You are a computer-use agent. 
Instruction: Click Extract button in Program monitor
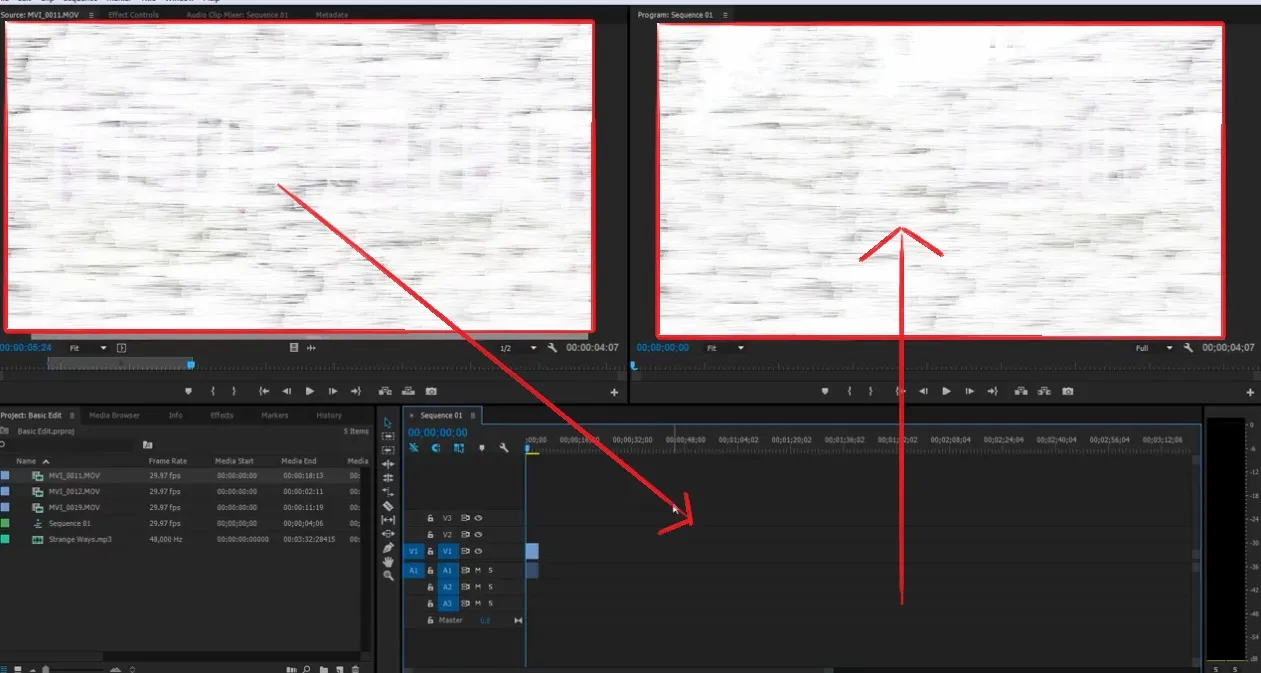(1045, 391)
